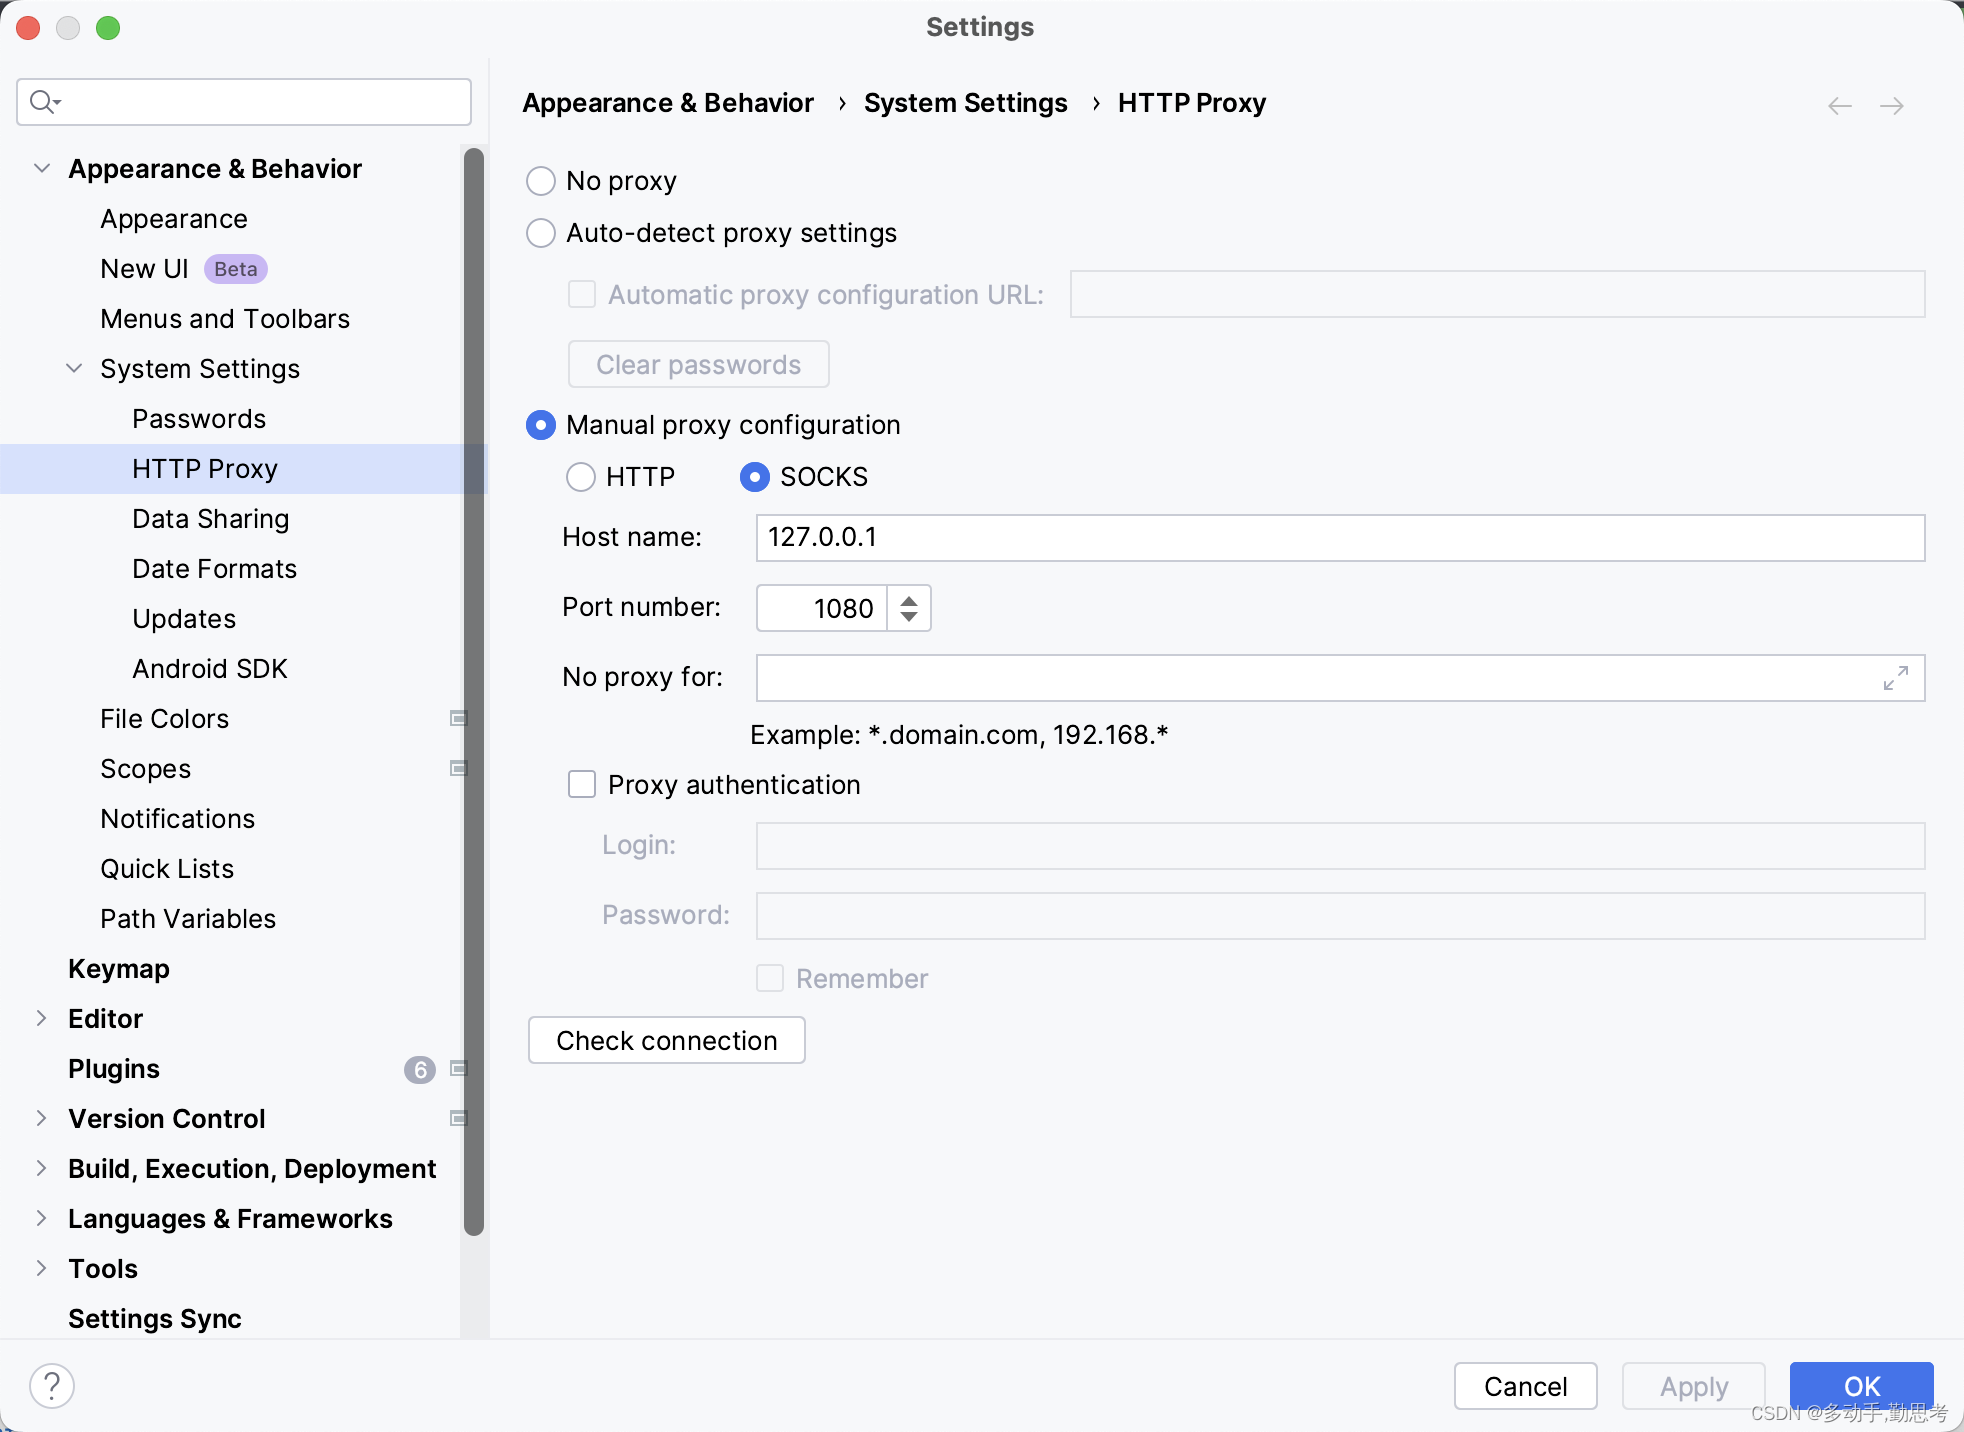Expand the No proxy for field icon
This screenshot has height=1432, width=1964.
tap(1895, 678)
